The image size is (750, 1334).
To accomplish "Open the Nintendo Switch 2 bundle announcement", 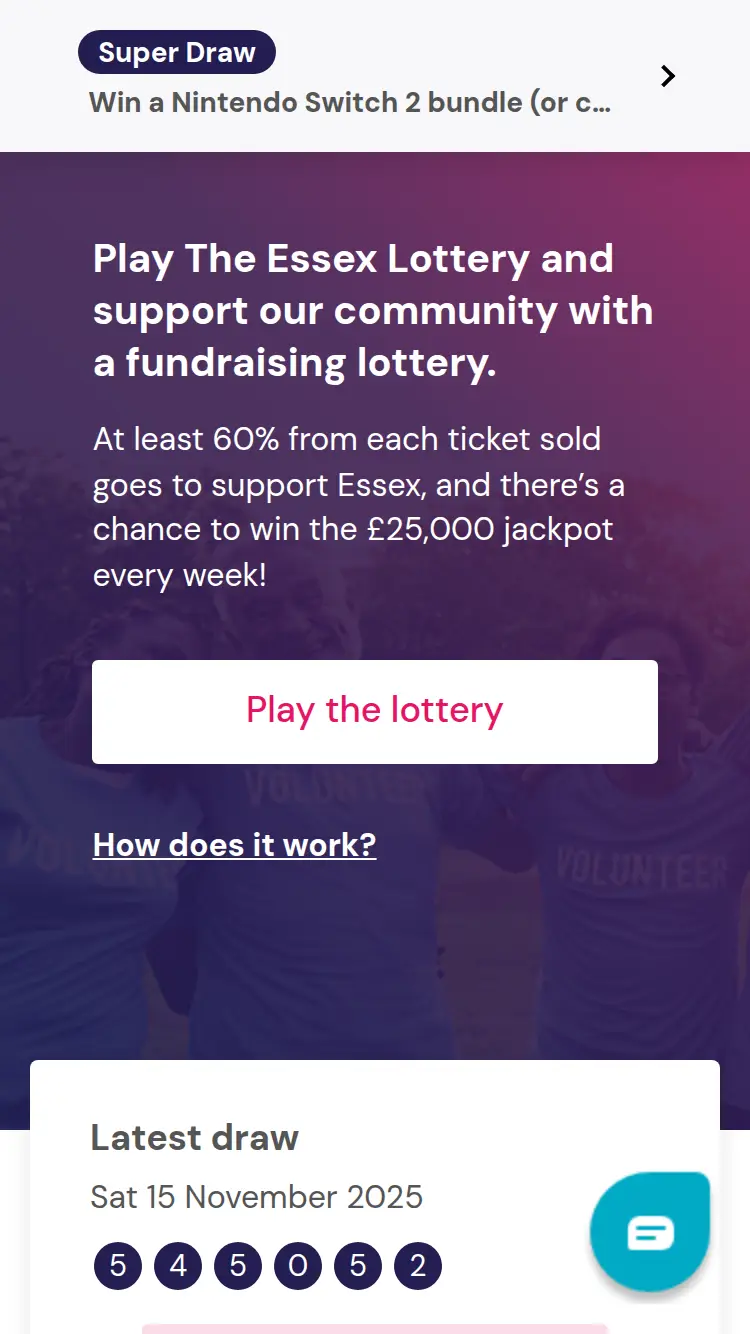I will (x=350, y=102).
